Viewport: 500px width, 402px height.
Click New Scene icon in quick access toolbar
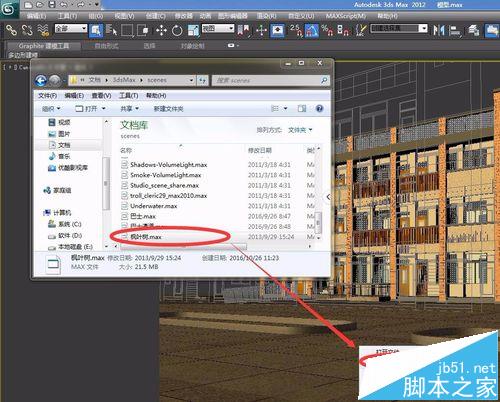[29, 5]
